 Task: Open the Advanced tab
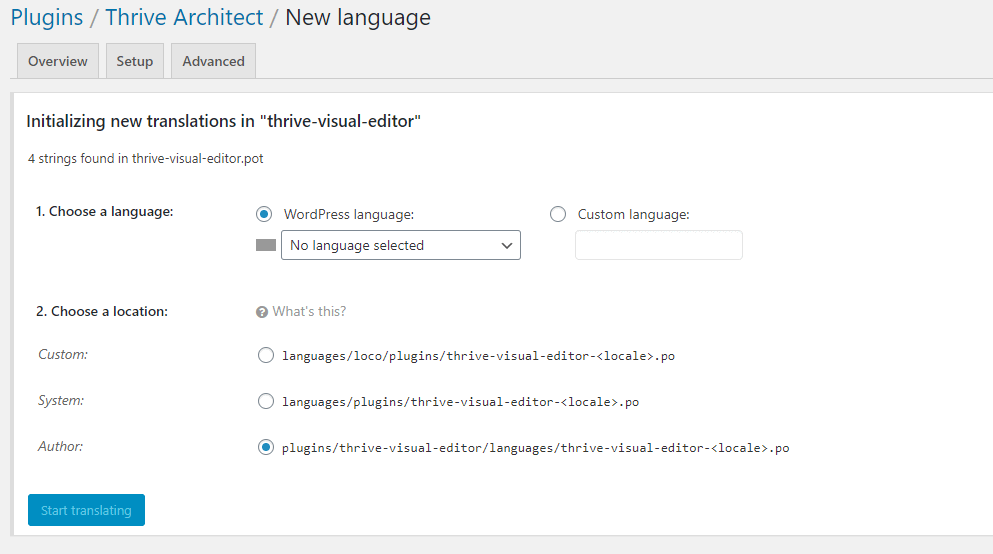pyautogui.click(x=213, y=61)
